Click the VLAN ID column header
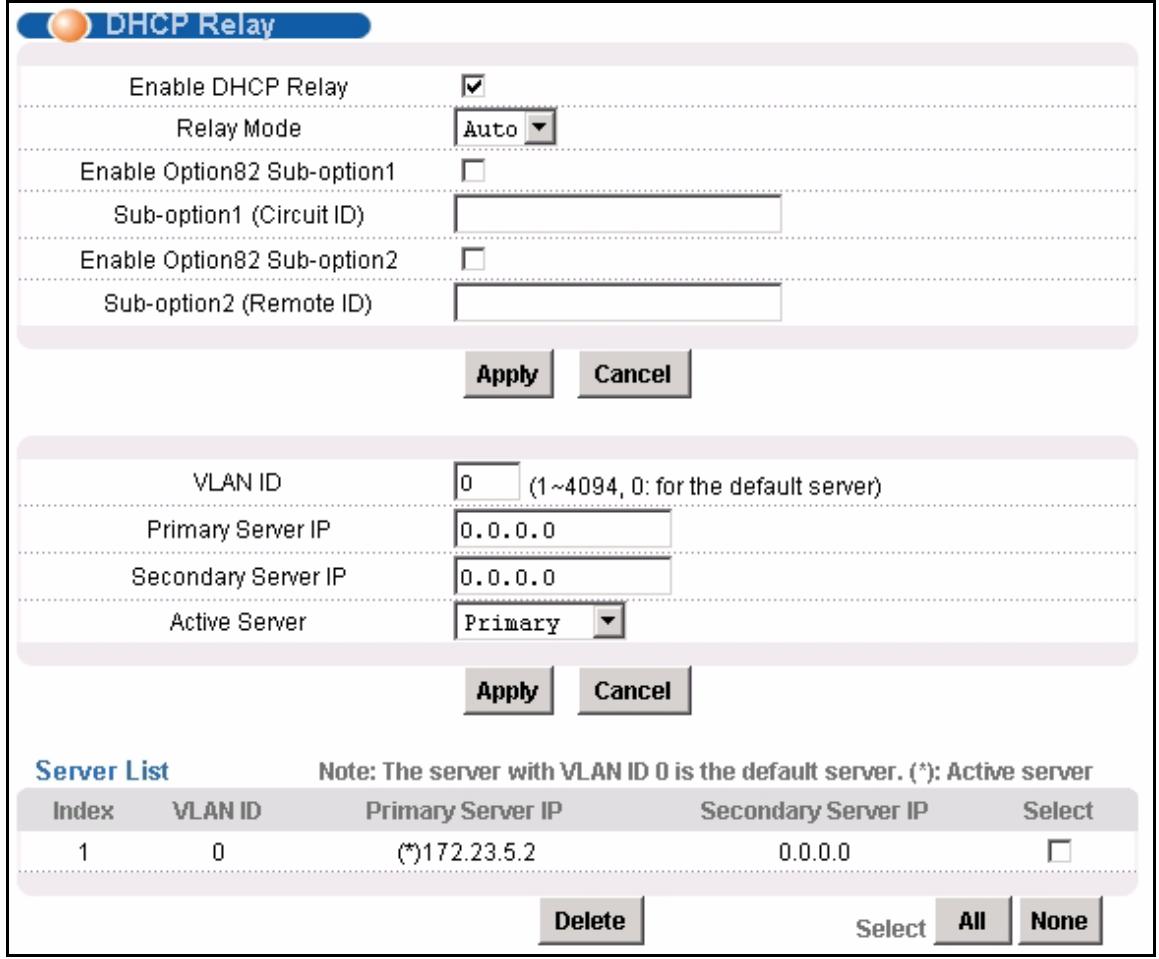This screenshot has width=1159, height=959. 217,811
